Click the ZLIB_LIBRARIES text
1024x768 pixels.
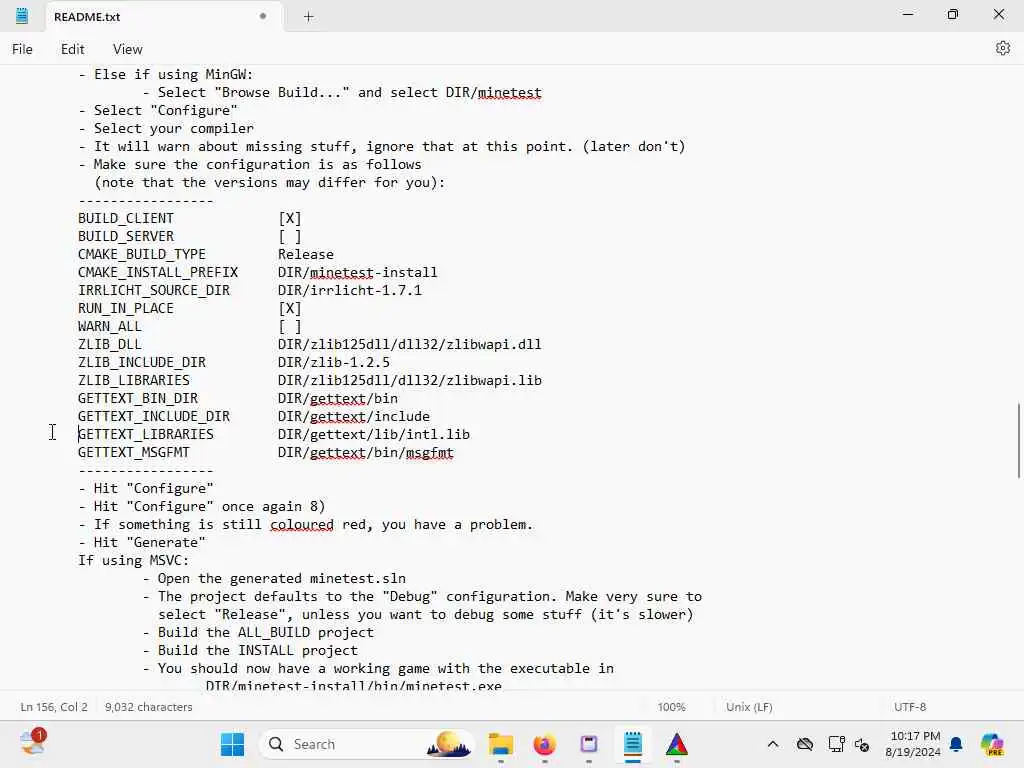134,380
